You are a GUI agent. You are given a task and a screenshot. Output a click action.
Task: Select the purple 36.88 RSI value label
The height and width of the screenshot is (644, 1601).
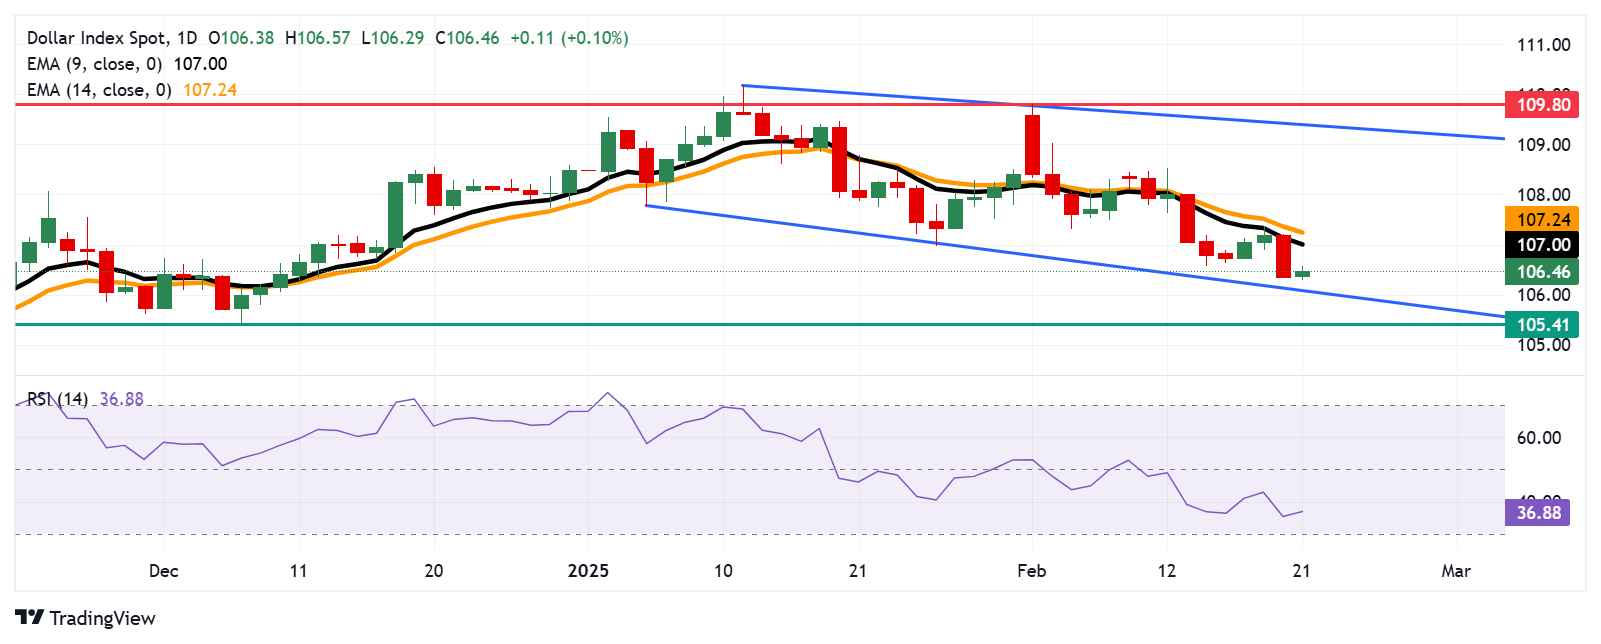click(x=1537, y=513)
